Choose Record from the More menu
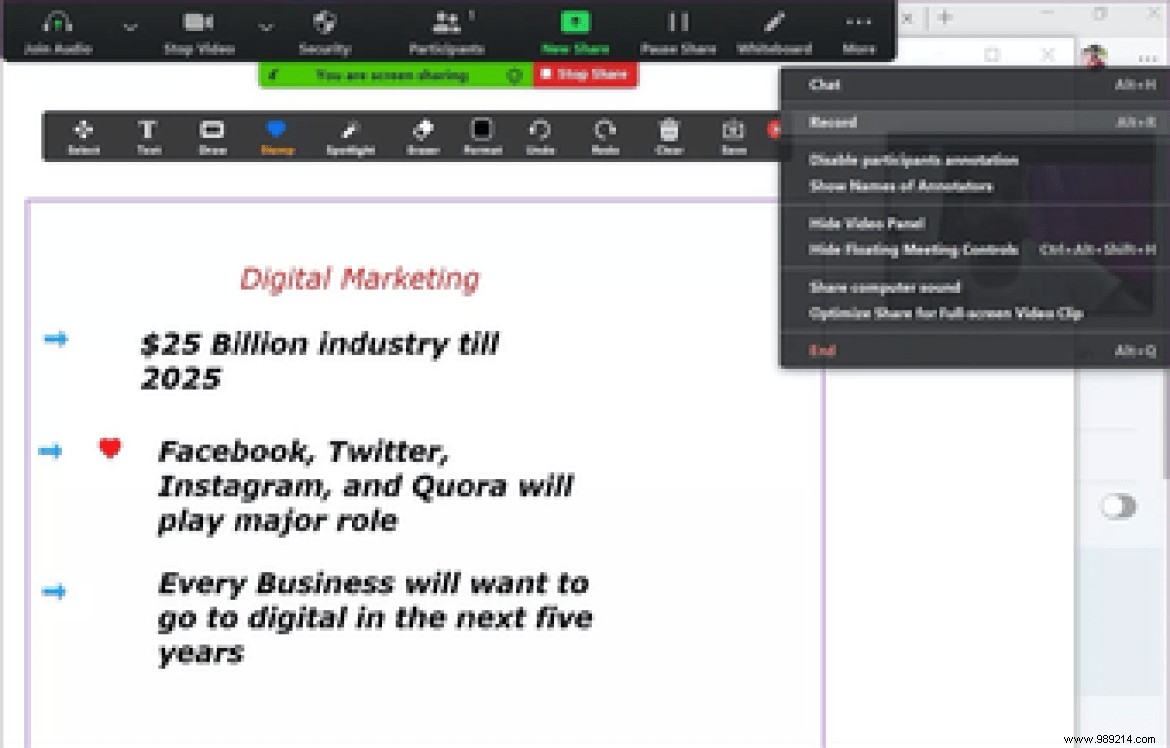Image resolution: width=1170 pixels, height=748 pixels. pos(833,122)
